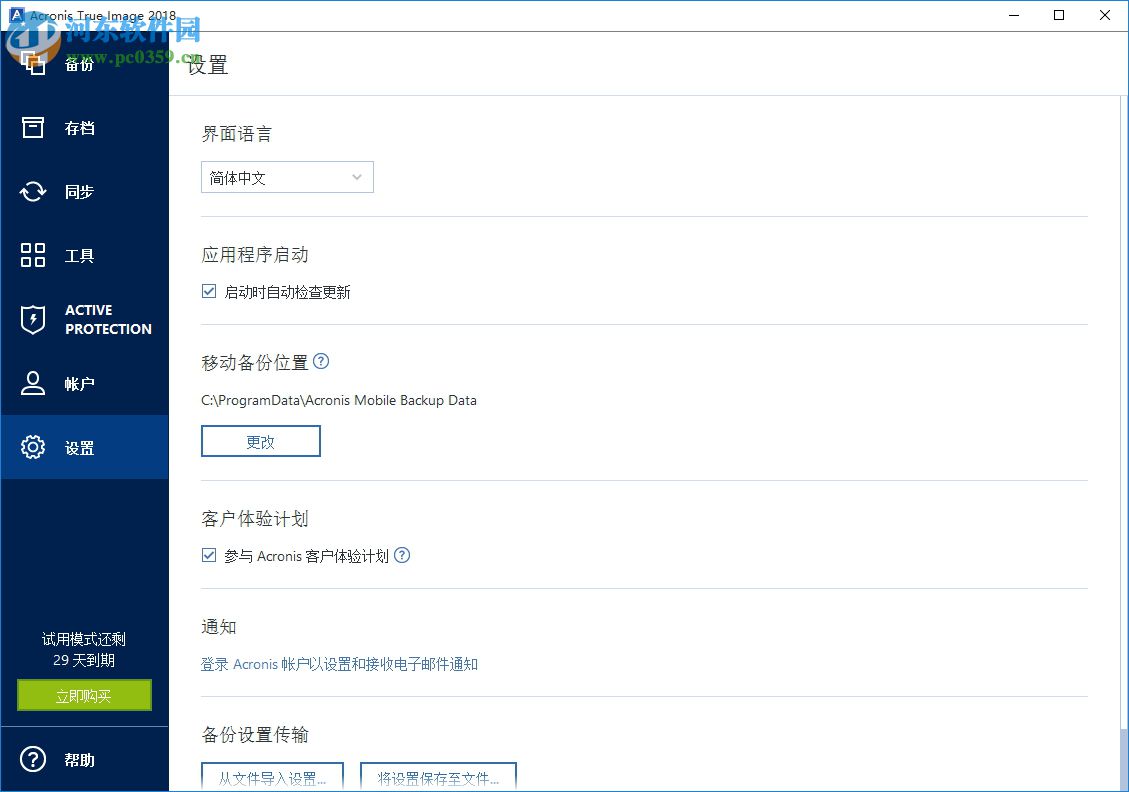Open the Active Protection shield icon

click(33, 319)
